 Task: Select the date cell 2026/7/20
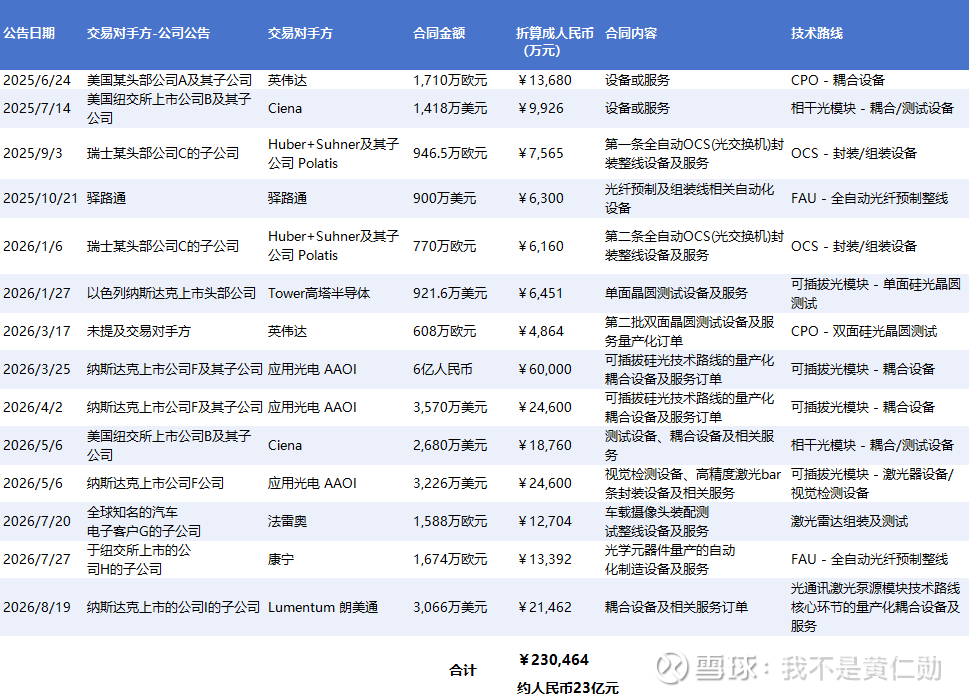click(37, 522)
